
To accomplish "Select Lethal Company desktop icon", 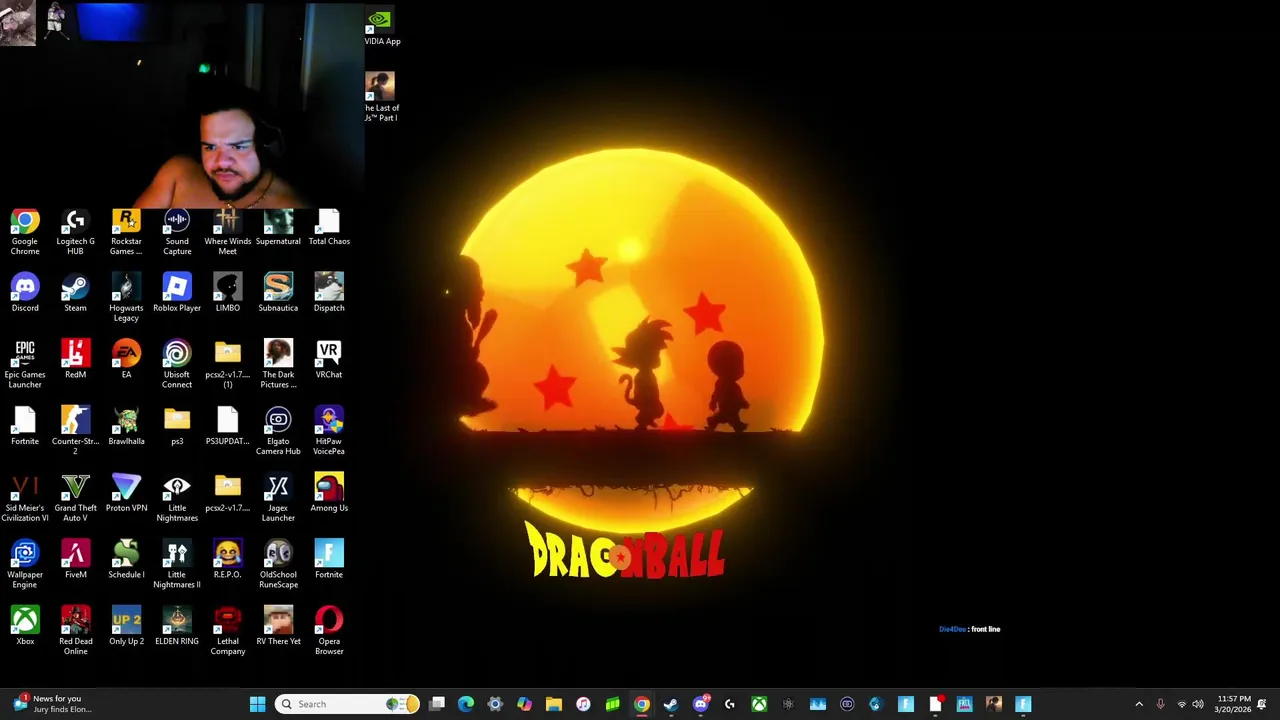I will pyautogui.click(x=227, y=632).
